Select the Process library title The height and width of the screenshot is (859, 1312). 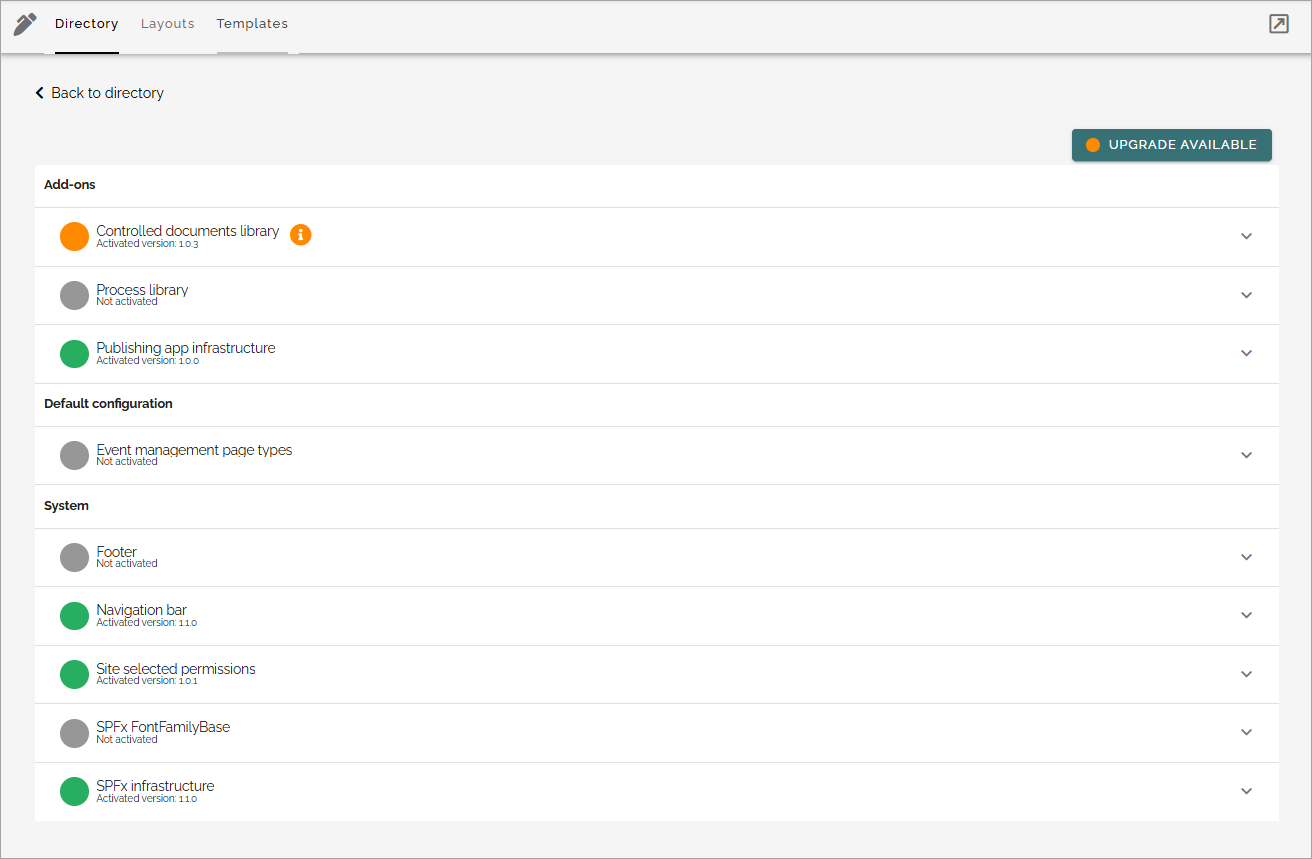coord(142,290)
